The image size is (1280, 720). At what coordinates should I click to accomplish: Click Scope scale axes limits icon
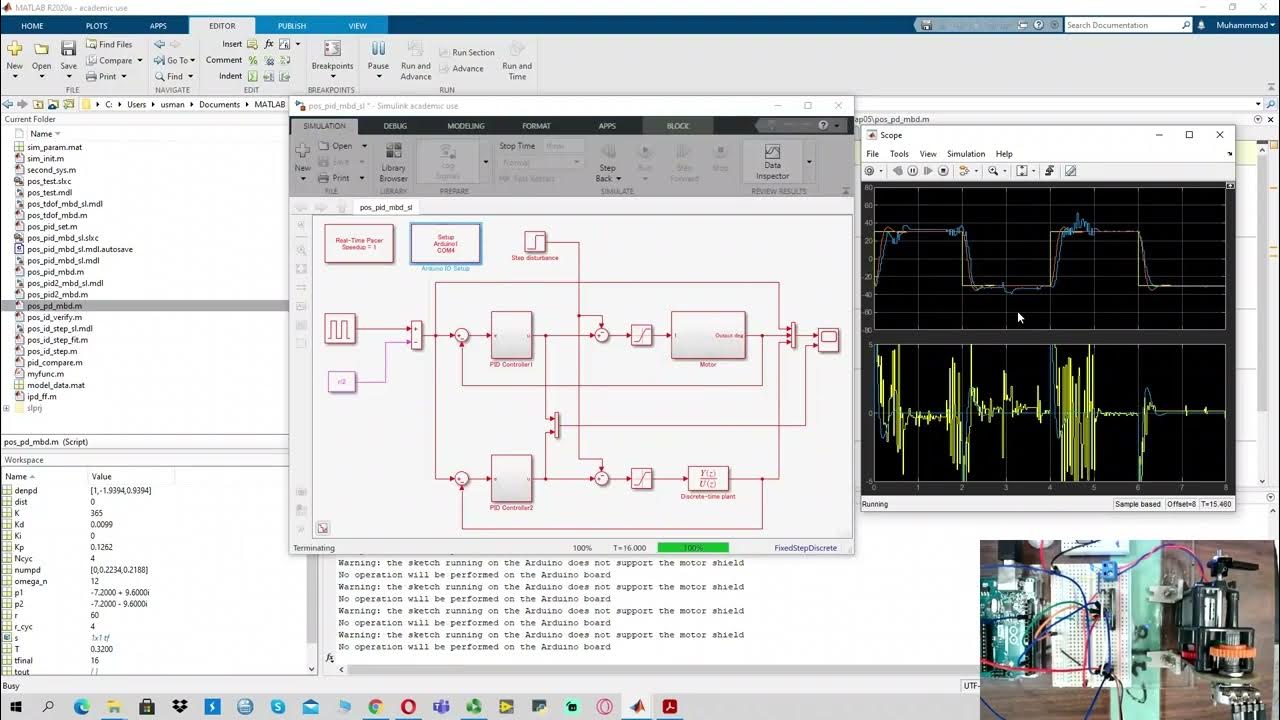(1022, 171)
